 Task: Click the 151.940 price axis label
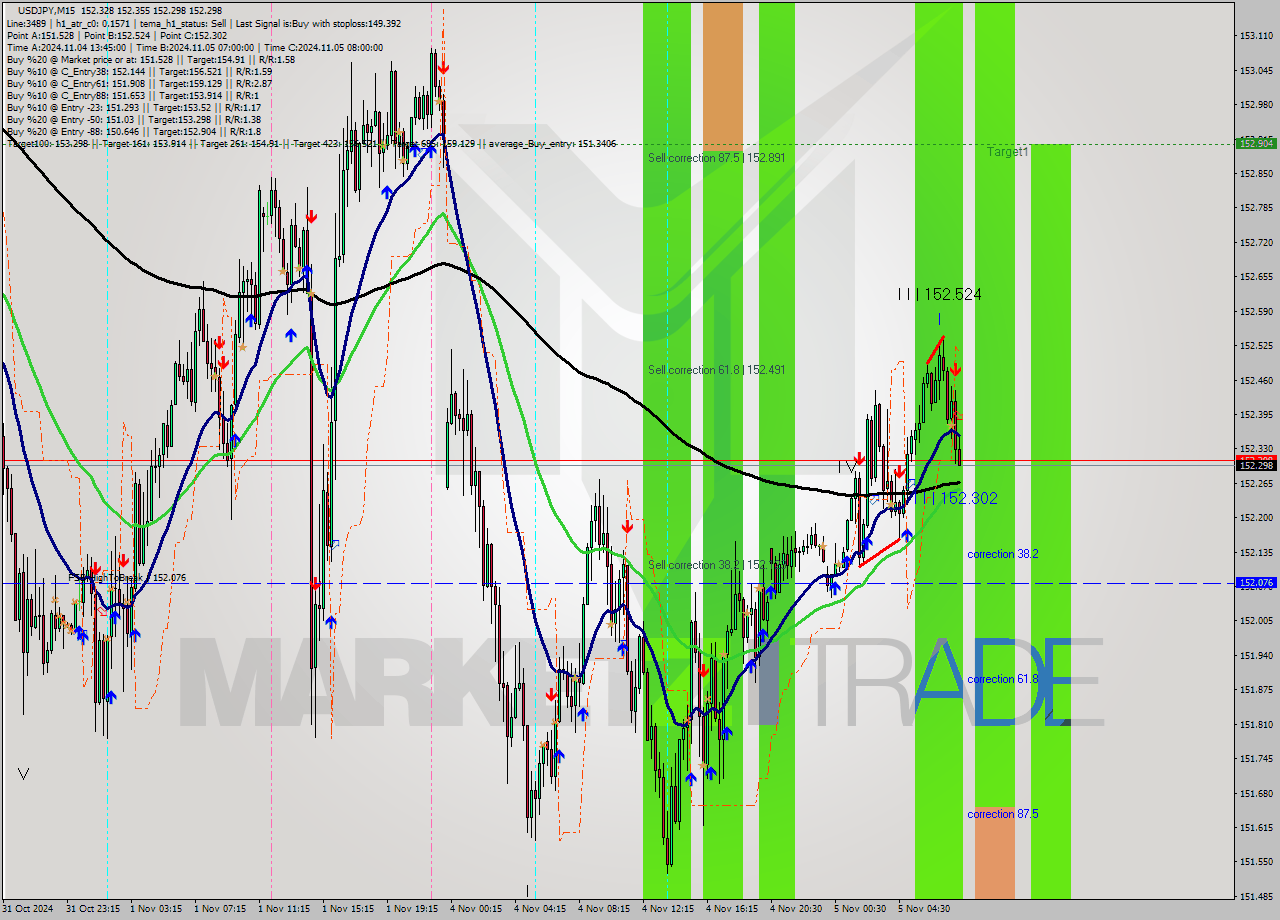[1256, 656]
